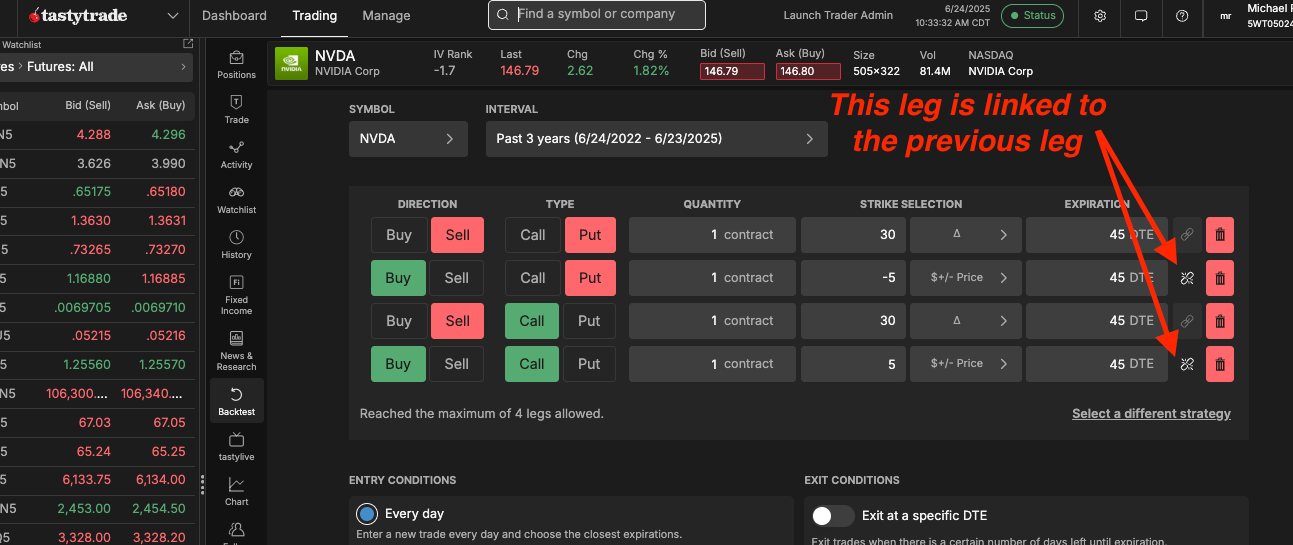Enable Exit at a specific DTE
The width and height of the screenshot is (1293, 545).
coord(833,516)
